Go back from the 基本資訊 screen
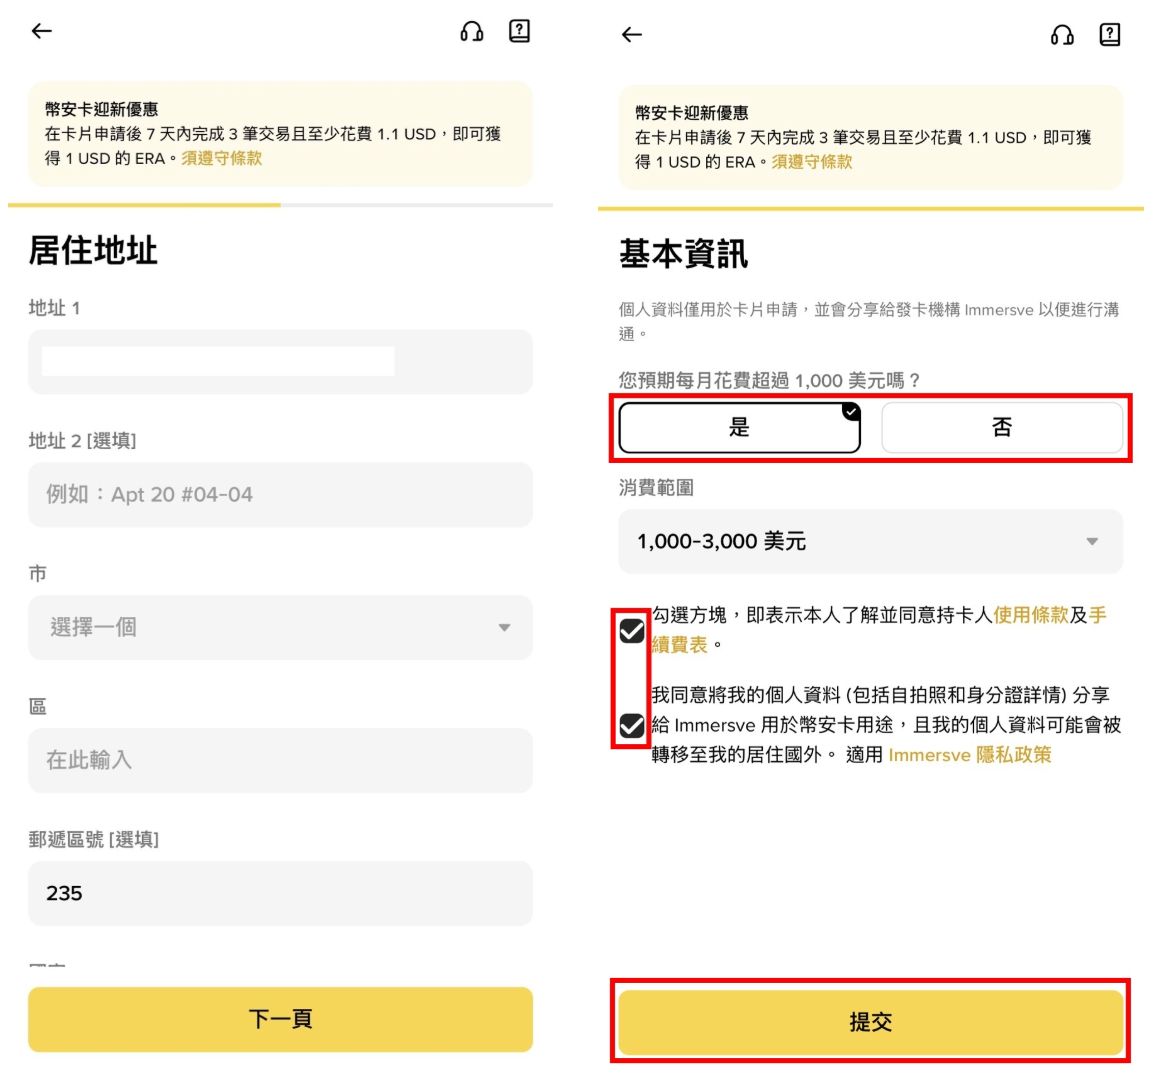This screenshot has height=1080, width=1162. pyautogui.click(x=631, y=34)
